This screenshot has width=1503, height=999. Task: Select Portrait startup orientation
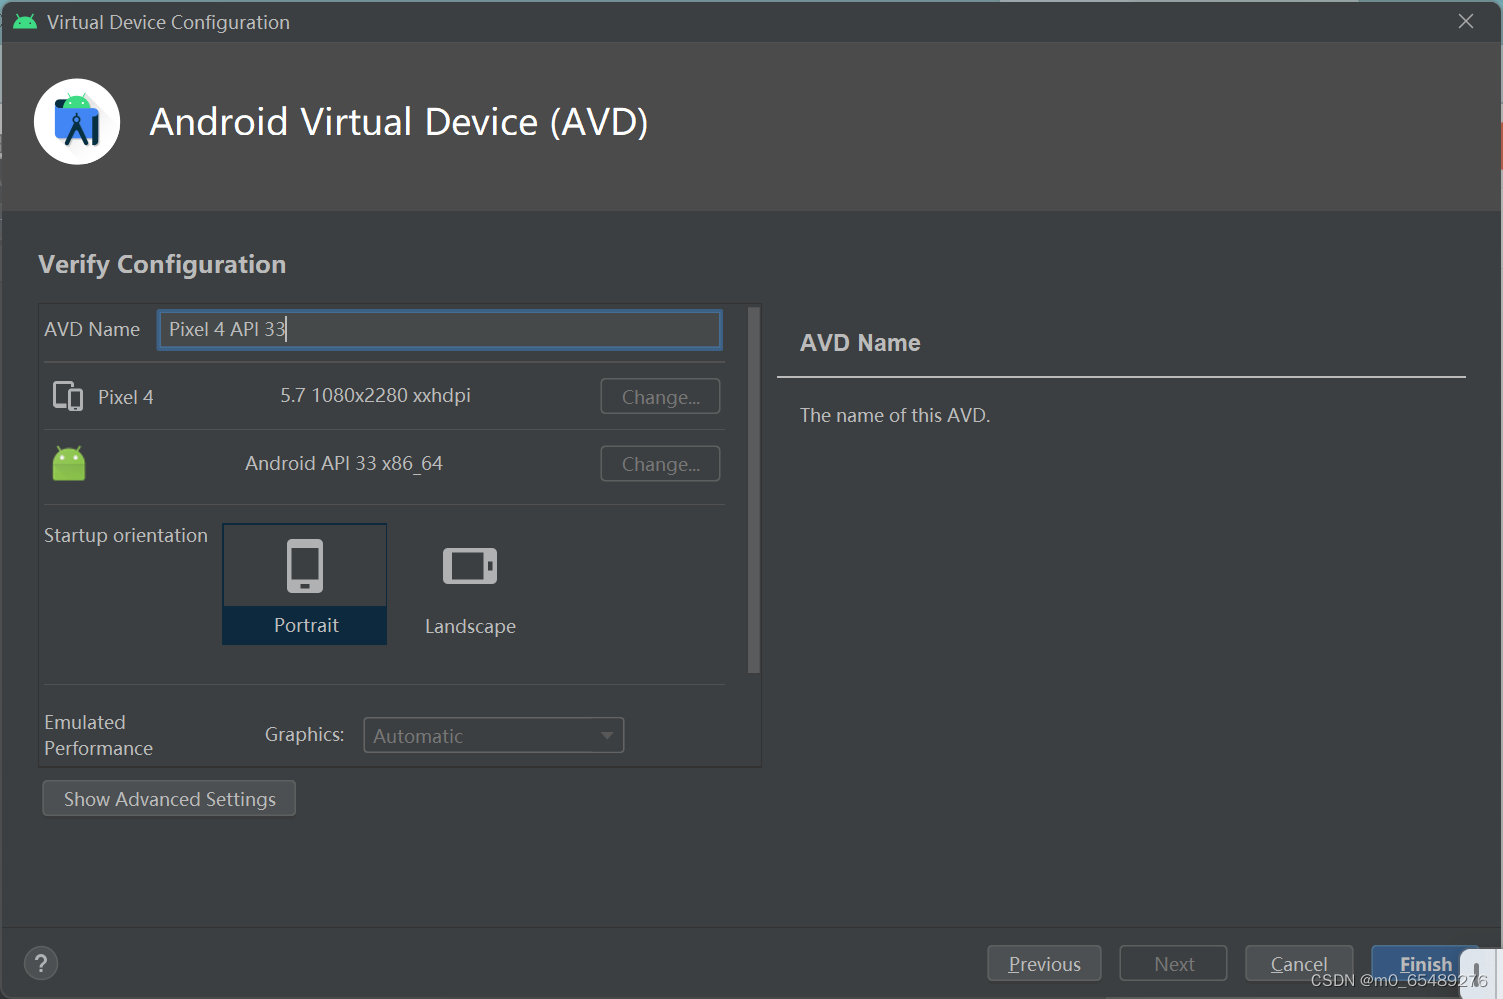tap(305, 584)
